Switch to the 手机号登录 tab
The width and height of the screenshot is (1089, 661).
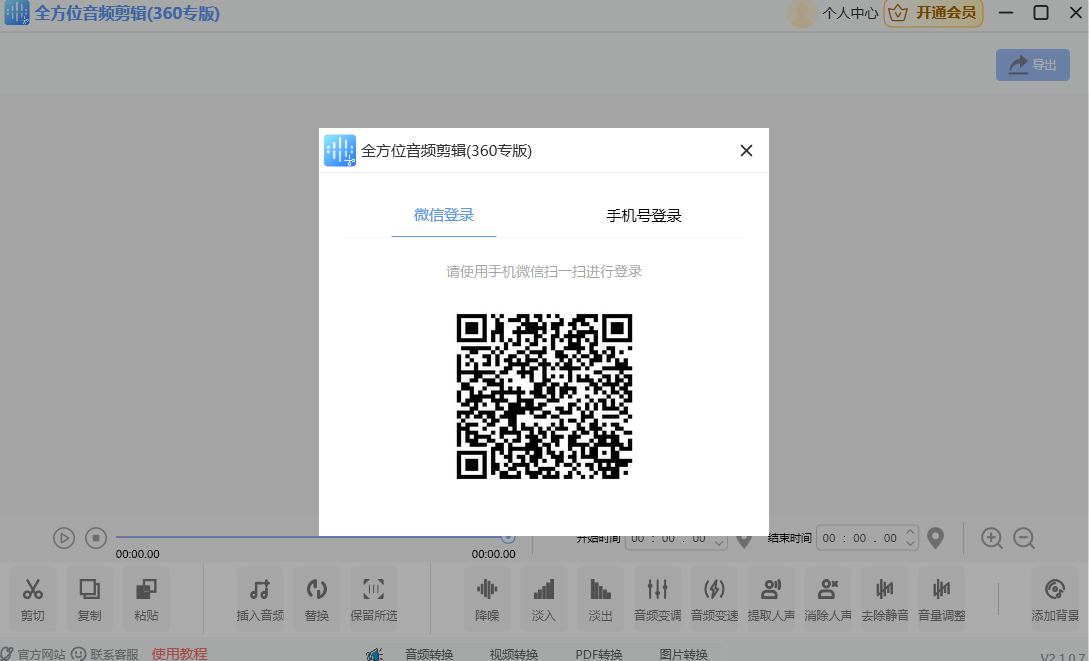tap(646, 216)
